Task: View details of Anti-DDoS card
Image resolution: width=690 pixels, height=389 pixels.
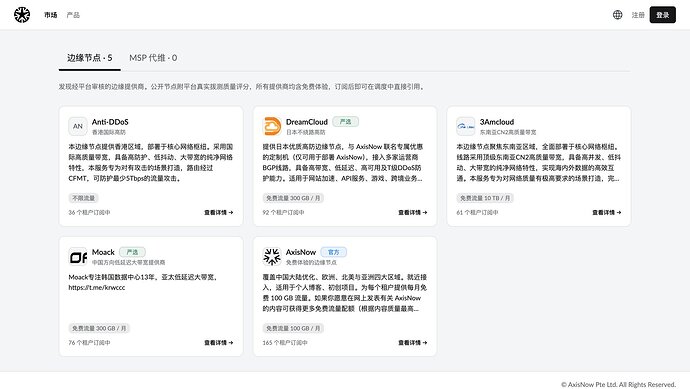Action: [219, 213]
